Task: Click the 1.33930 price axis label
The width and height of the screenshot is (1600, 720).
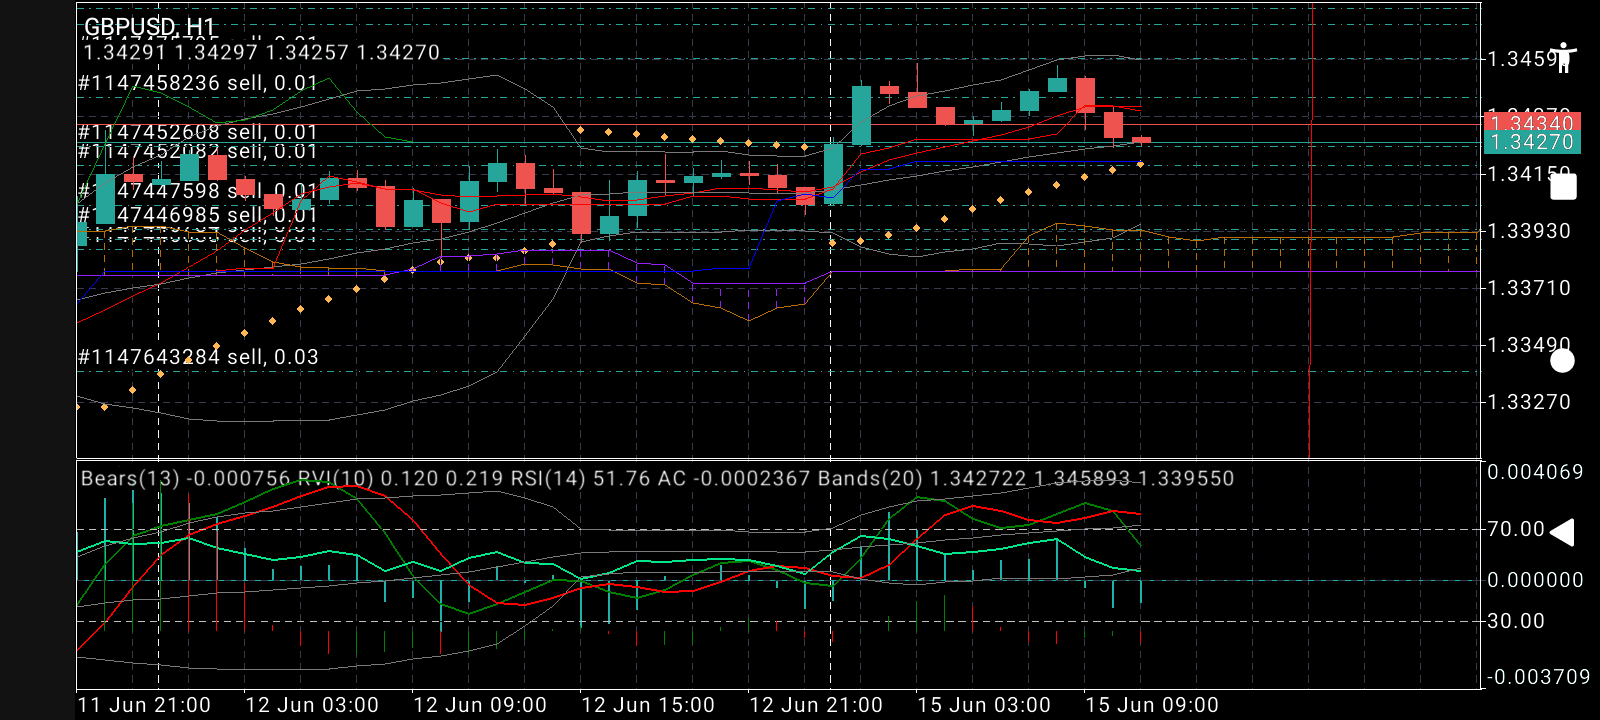Action: point(1529,231)
